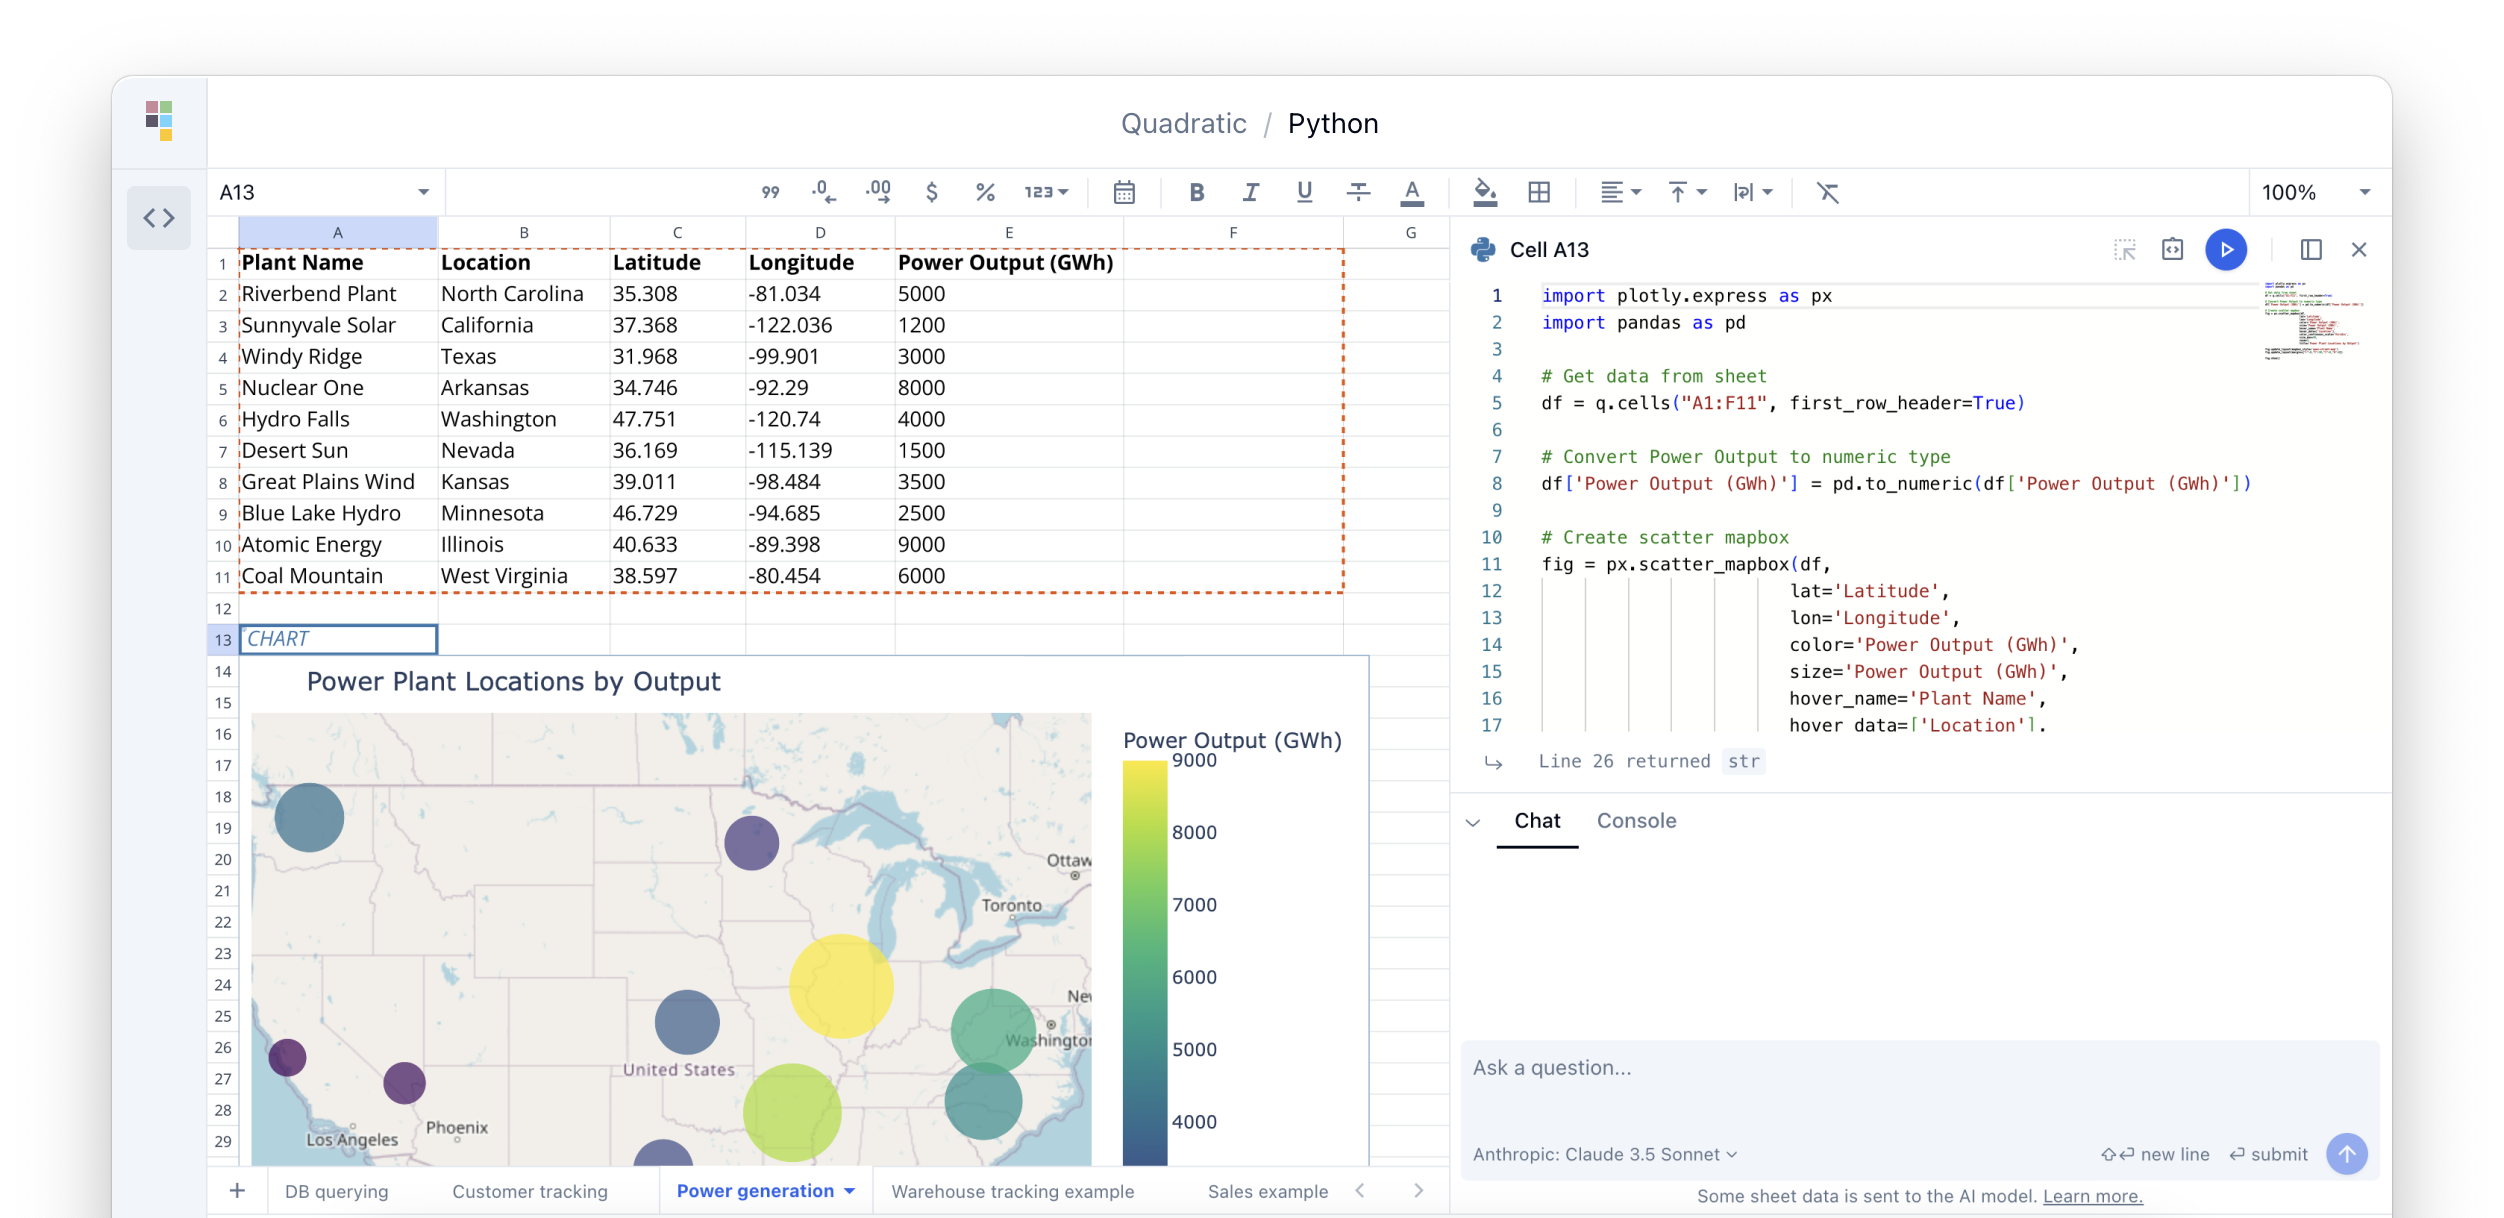Click the Ask a question input field

point(1913,1066)
